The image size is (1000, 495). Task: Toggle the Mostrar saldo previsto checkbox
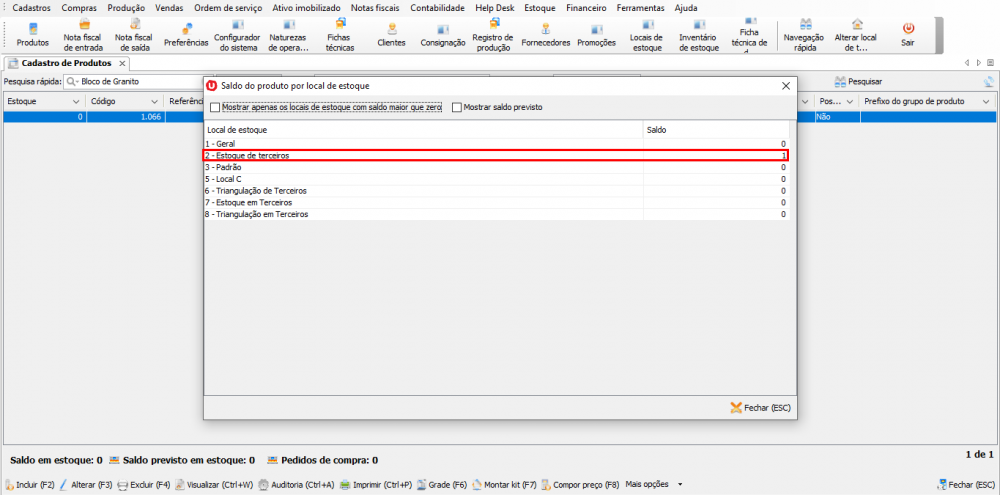pyautogui.click(x=457, y=107)
